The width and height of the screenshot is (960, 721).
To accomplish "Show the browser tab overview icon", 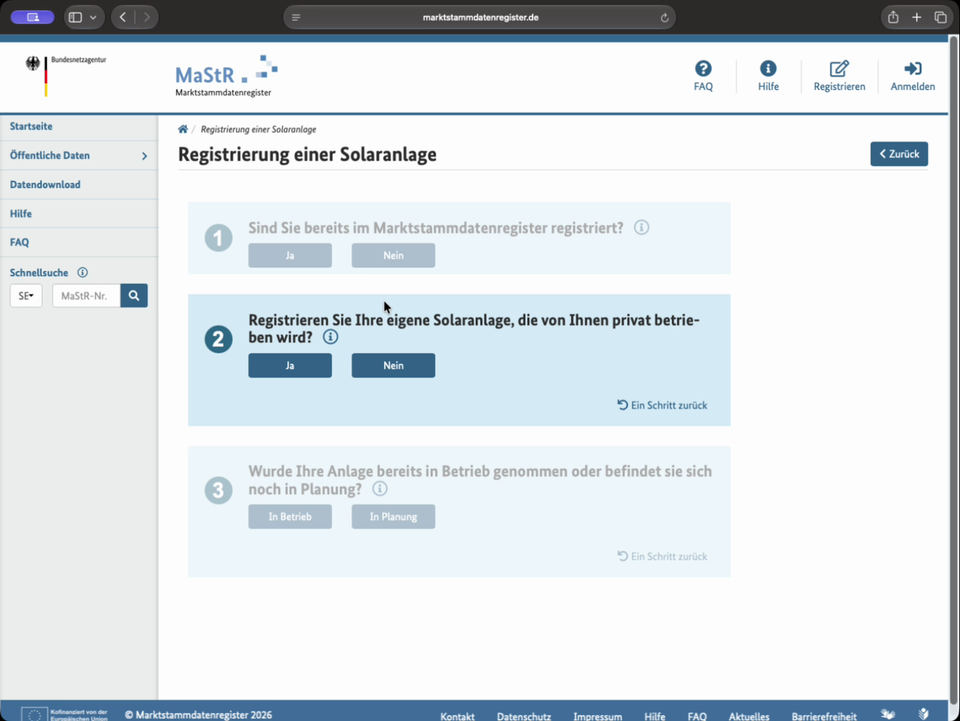I will point(940,17).
